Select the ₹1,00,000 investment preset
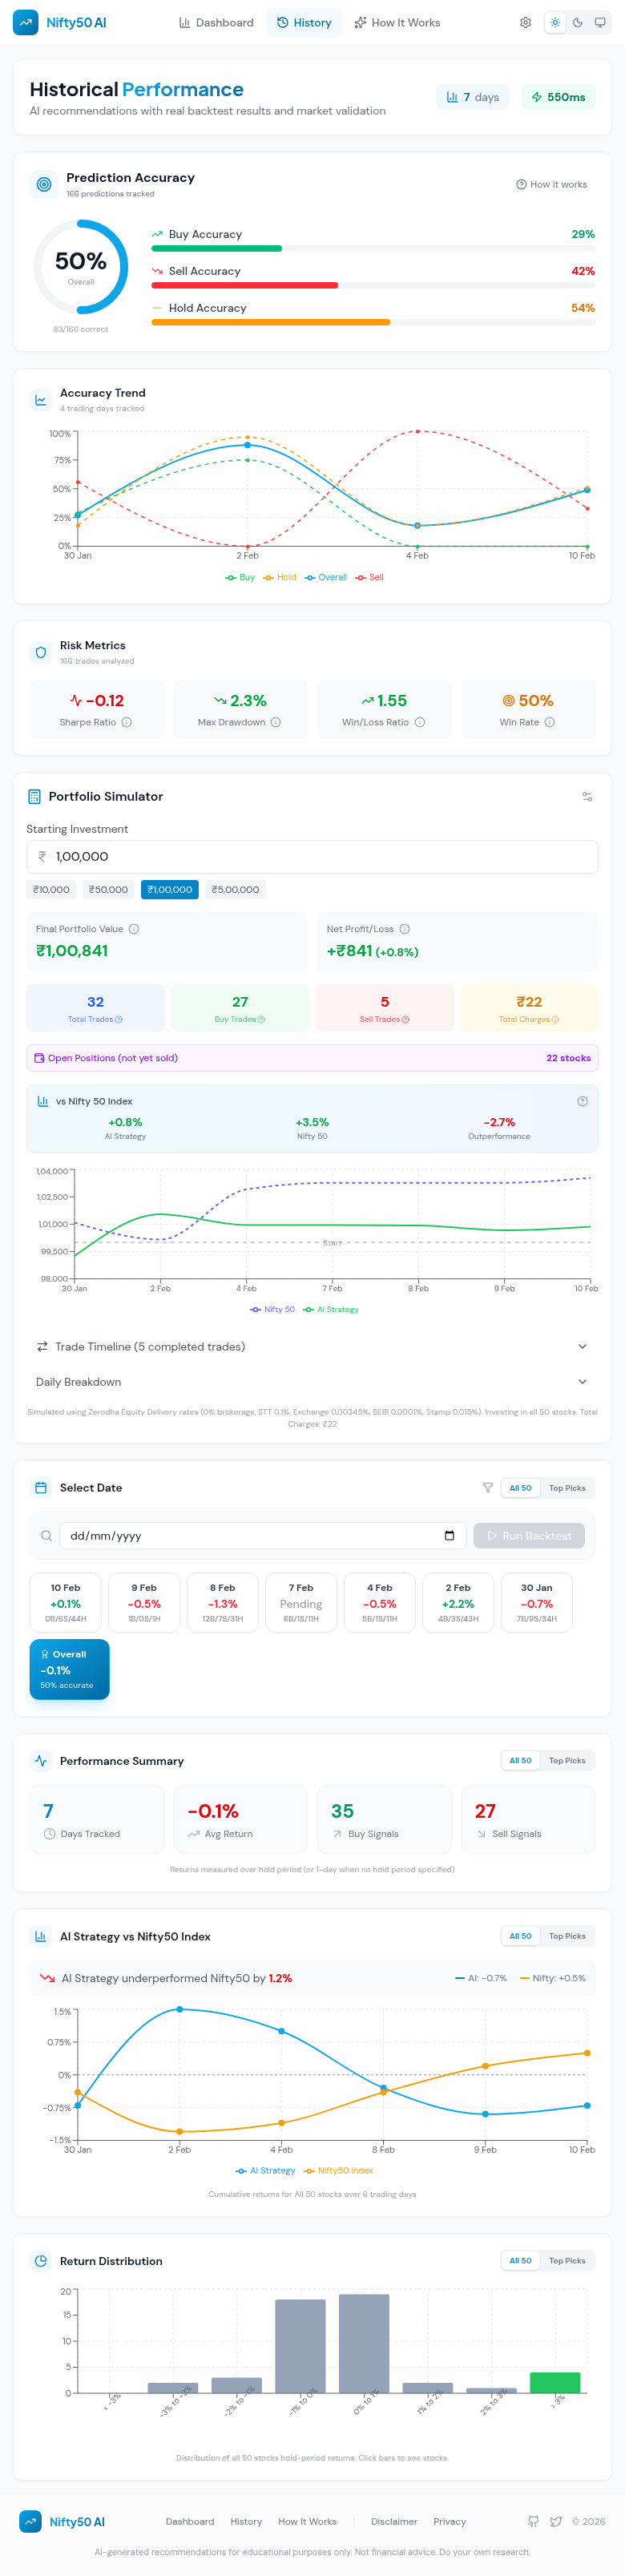The width and height of the screenshot is (625, 2576). point(170,889)
